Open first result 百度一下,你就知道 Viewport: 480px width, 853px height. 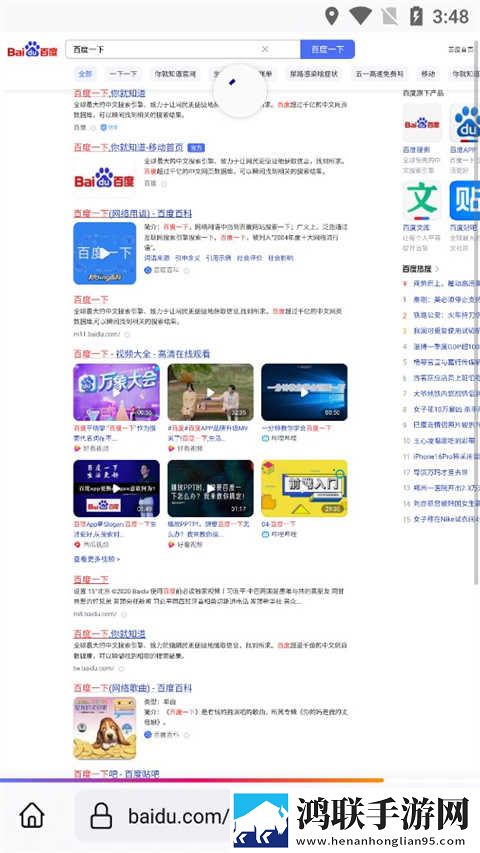coord(109,93)
